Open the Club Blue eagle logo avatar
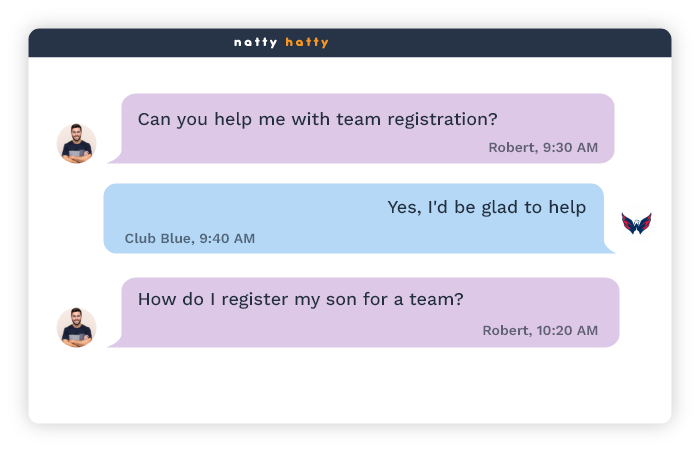The image size is (700, 452). pyautogui.click(x=636, y=223)
